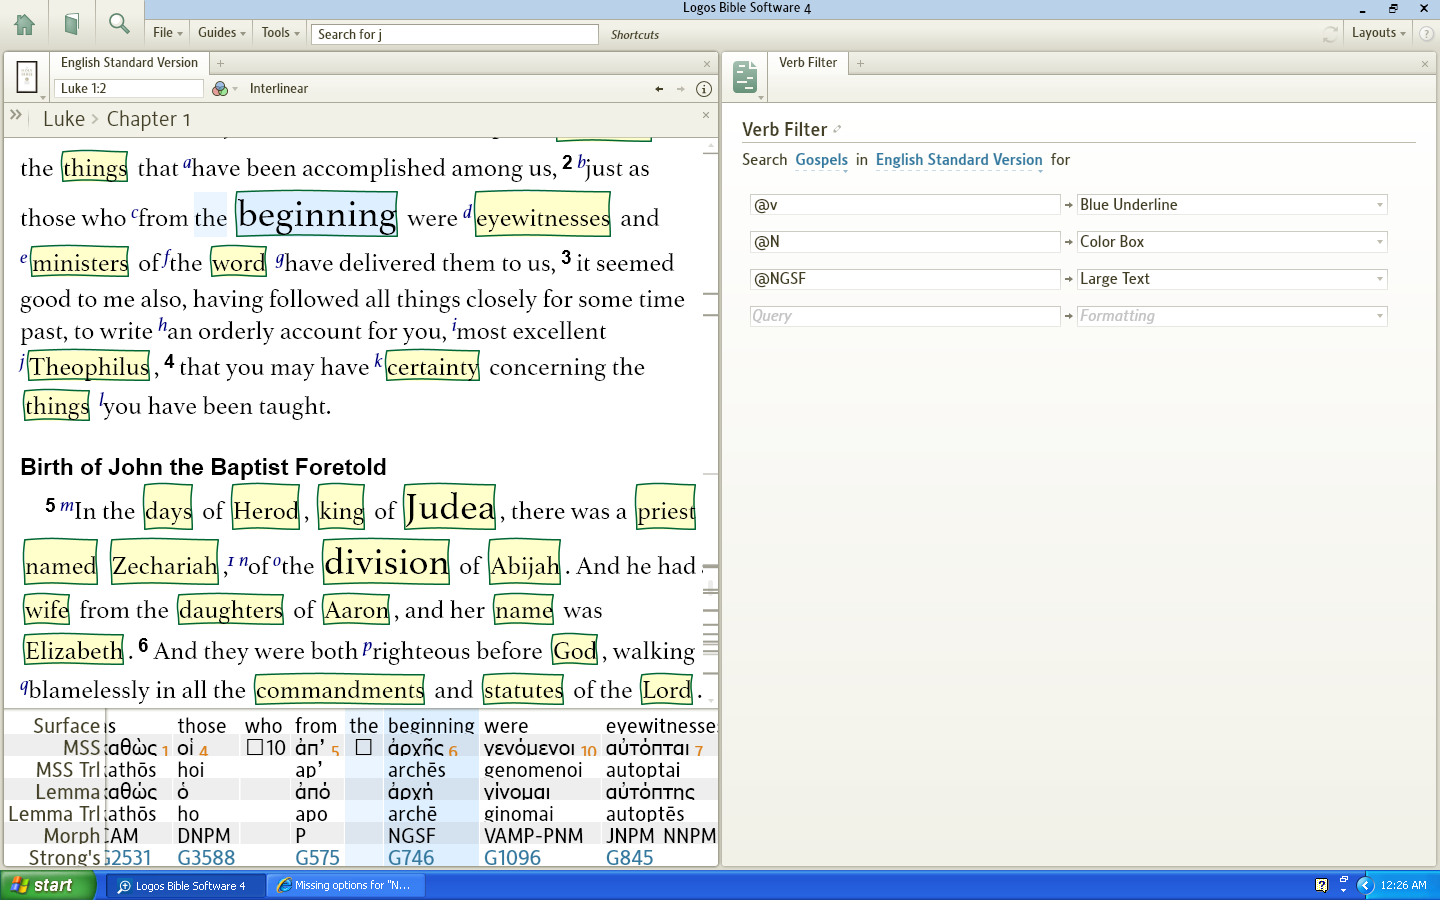Close the English Standard Version panel
The height and width of the screenshot is (900, 1440).
[707, 64]
